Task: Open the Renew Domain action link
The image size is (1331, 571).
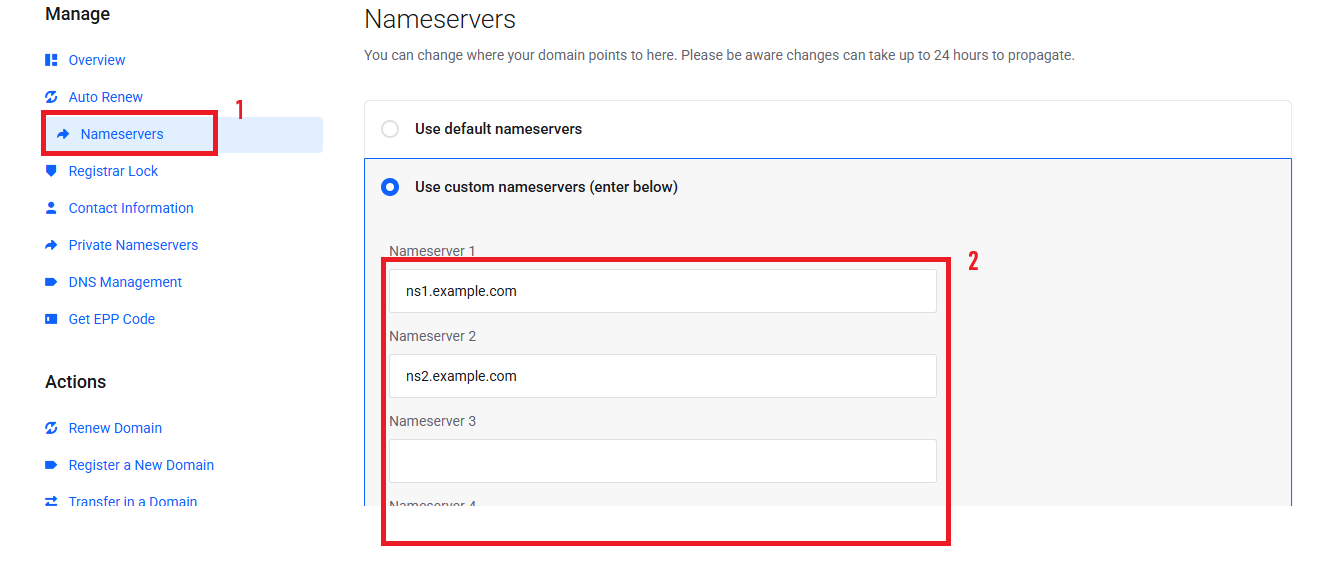Action: [x=115, y=428]
